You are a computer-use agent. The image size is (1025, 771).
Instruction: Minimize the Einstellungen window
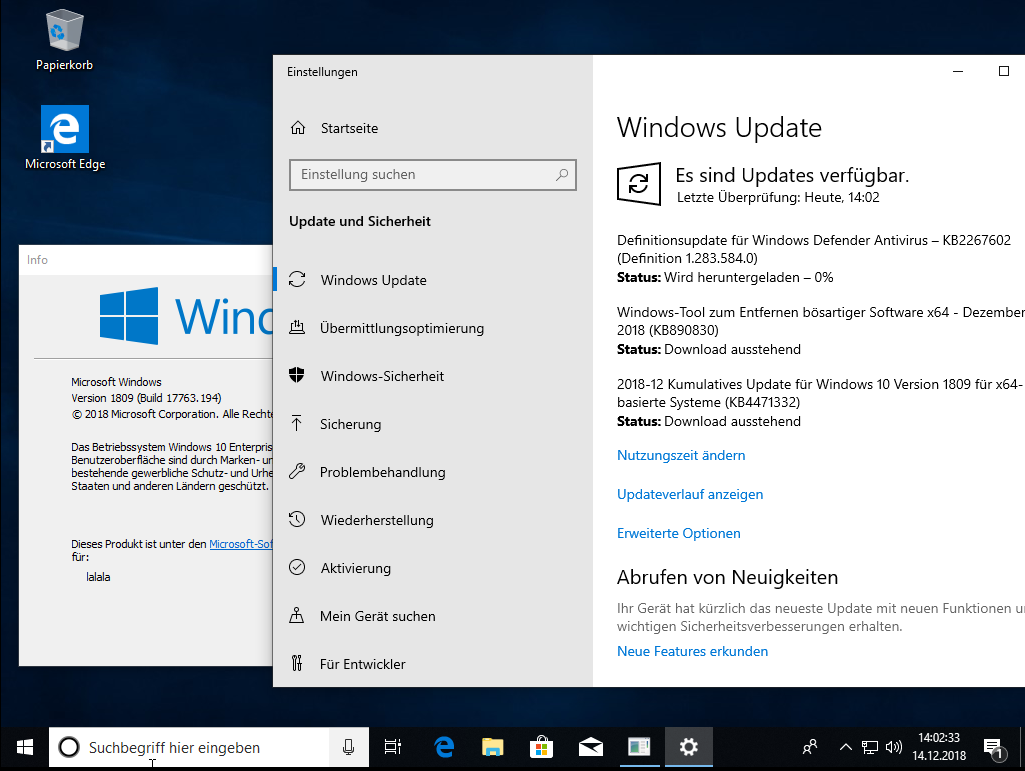pyautogui.click(x=958, y=71)
